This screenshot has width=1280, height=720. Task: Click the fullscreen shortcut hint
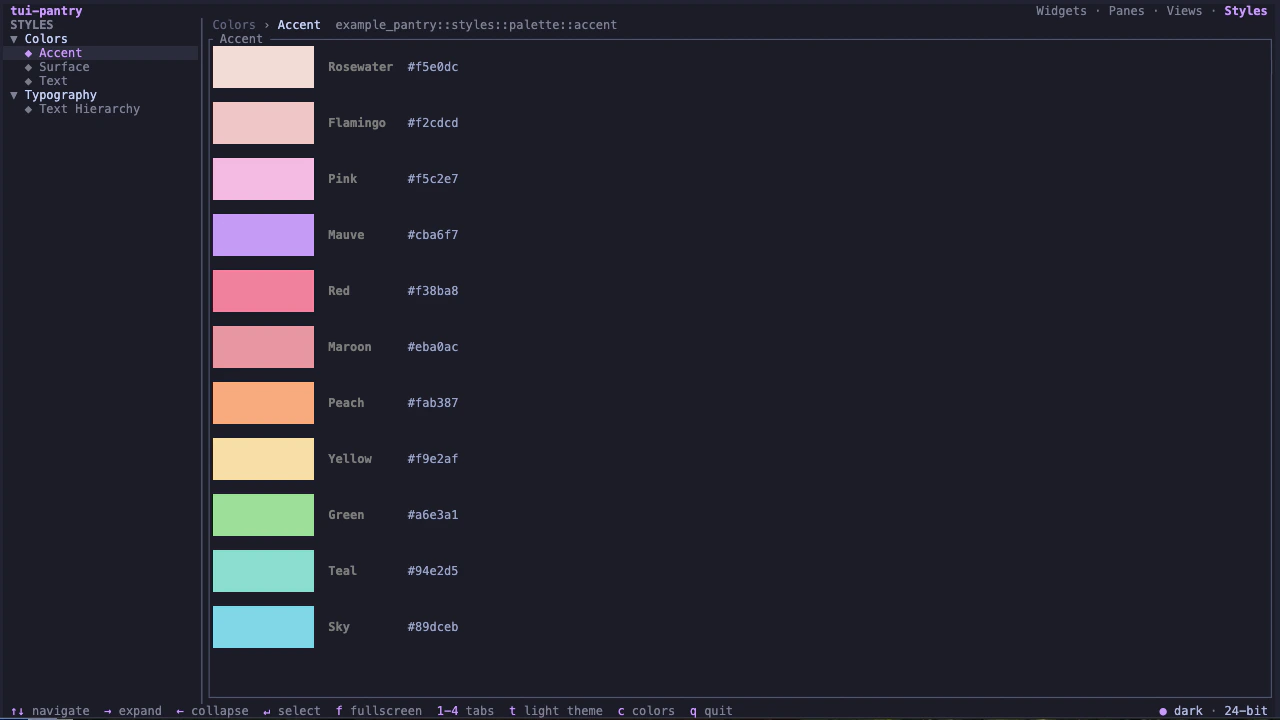pos(379,711)
